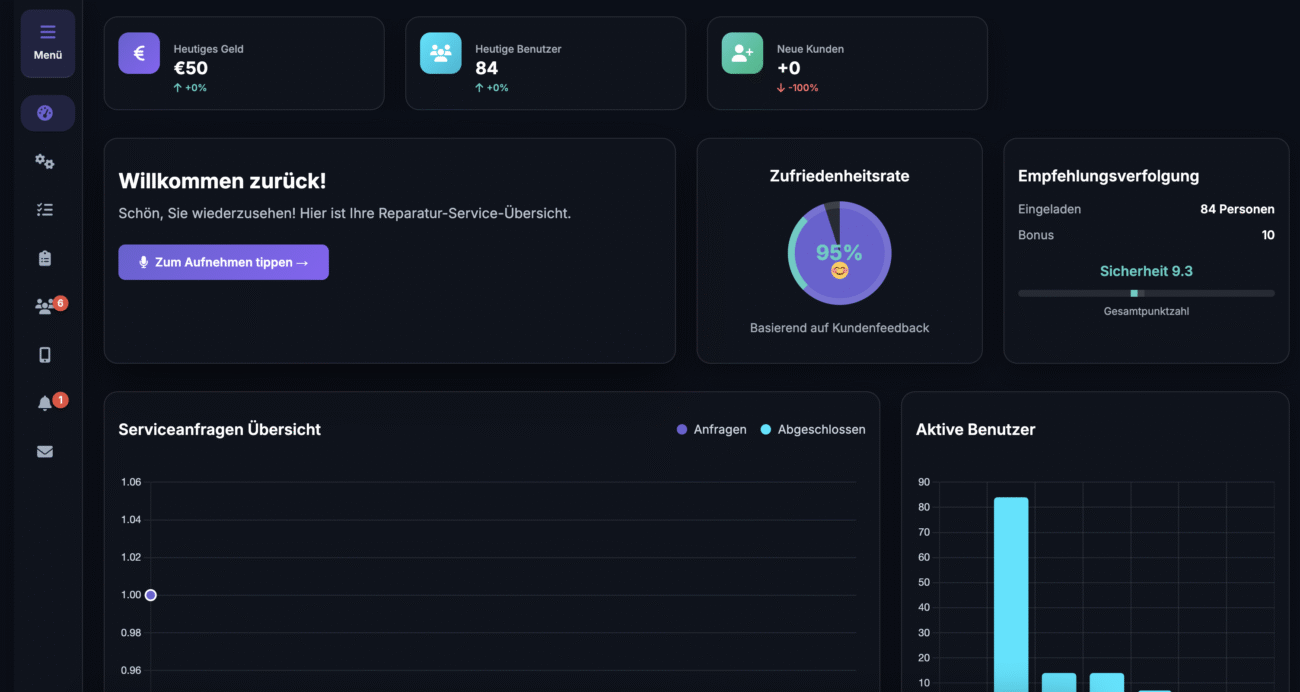Click the Zufriedenheitsrate title
Viewport: 1300px width, 692px height.
(840, 176)
